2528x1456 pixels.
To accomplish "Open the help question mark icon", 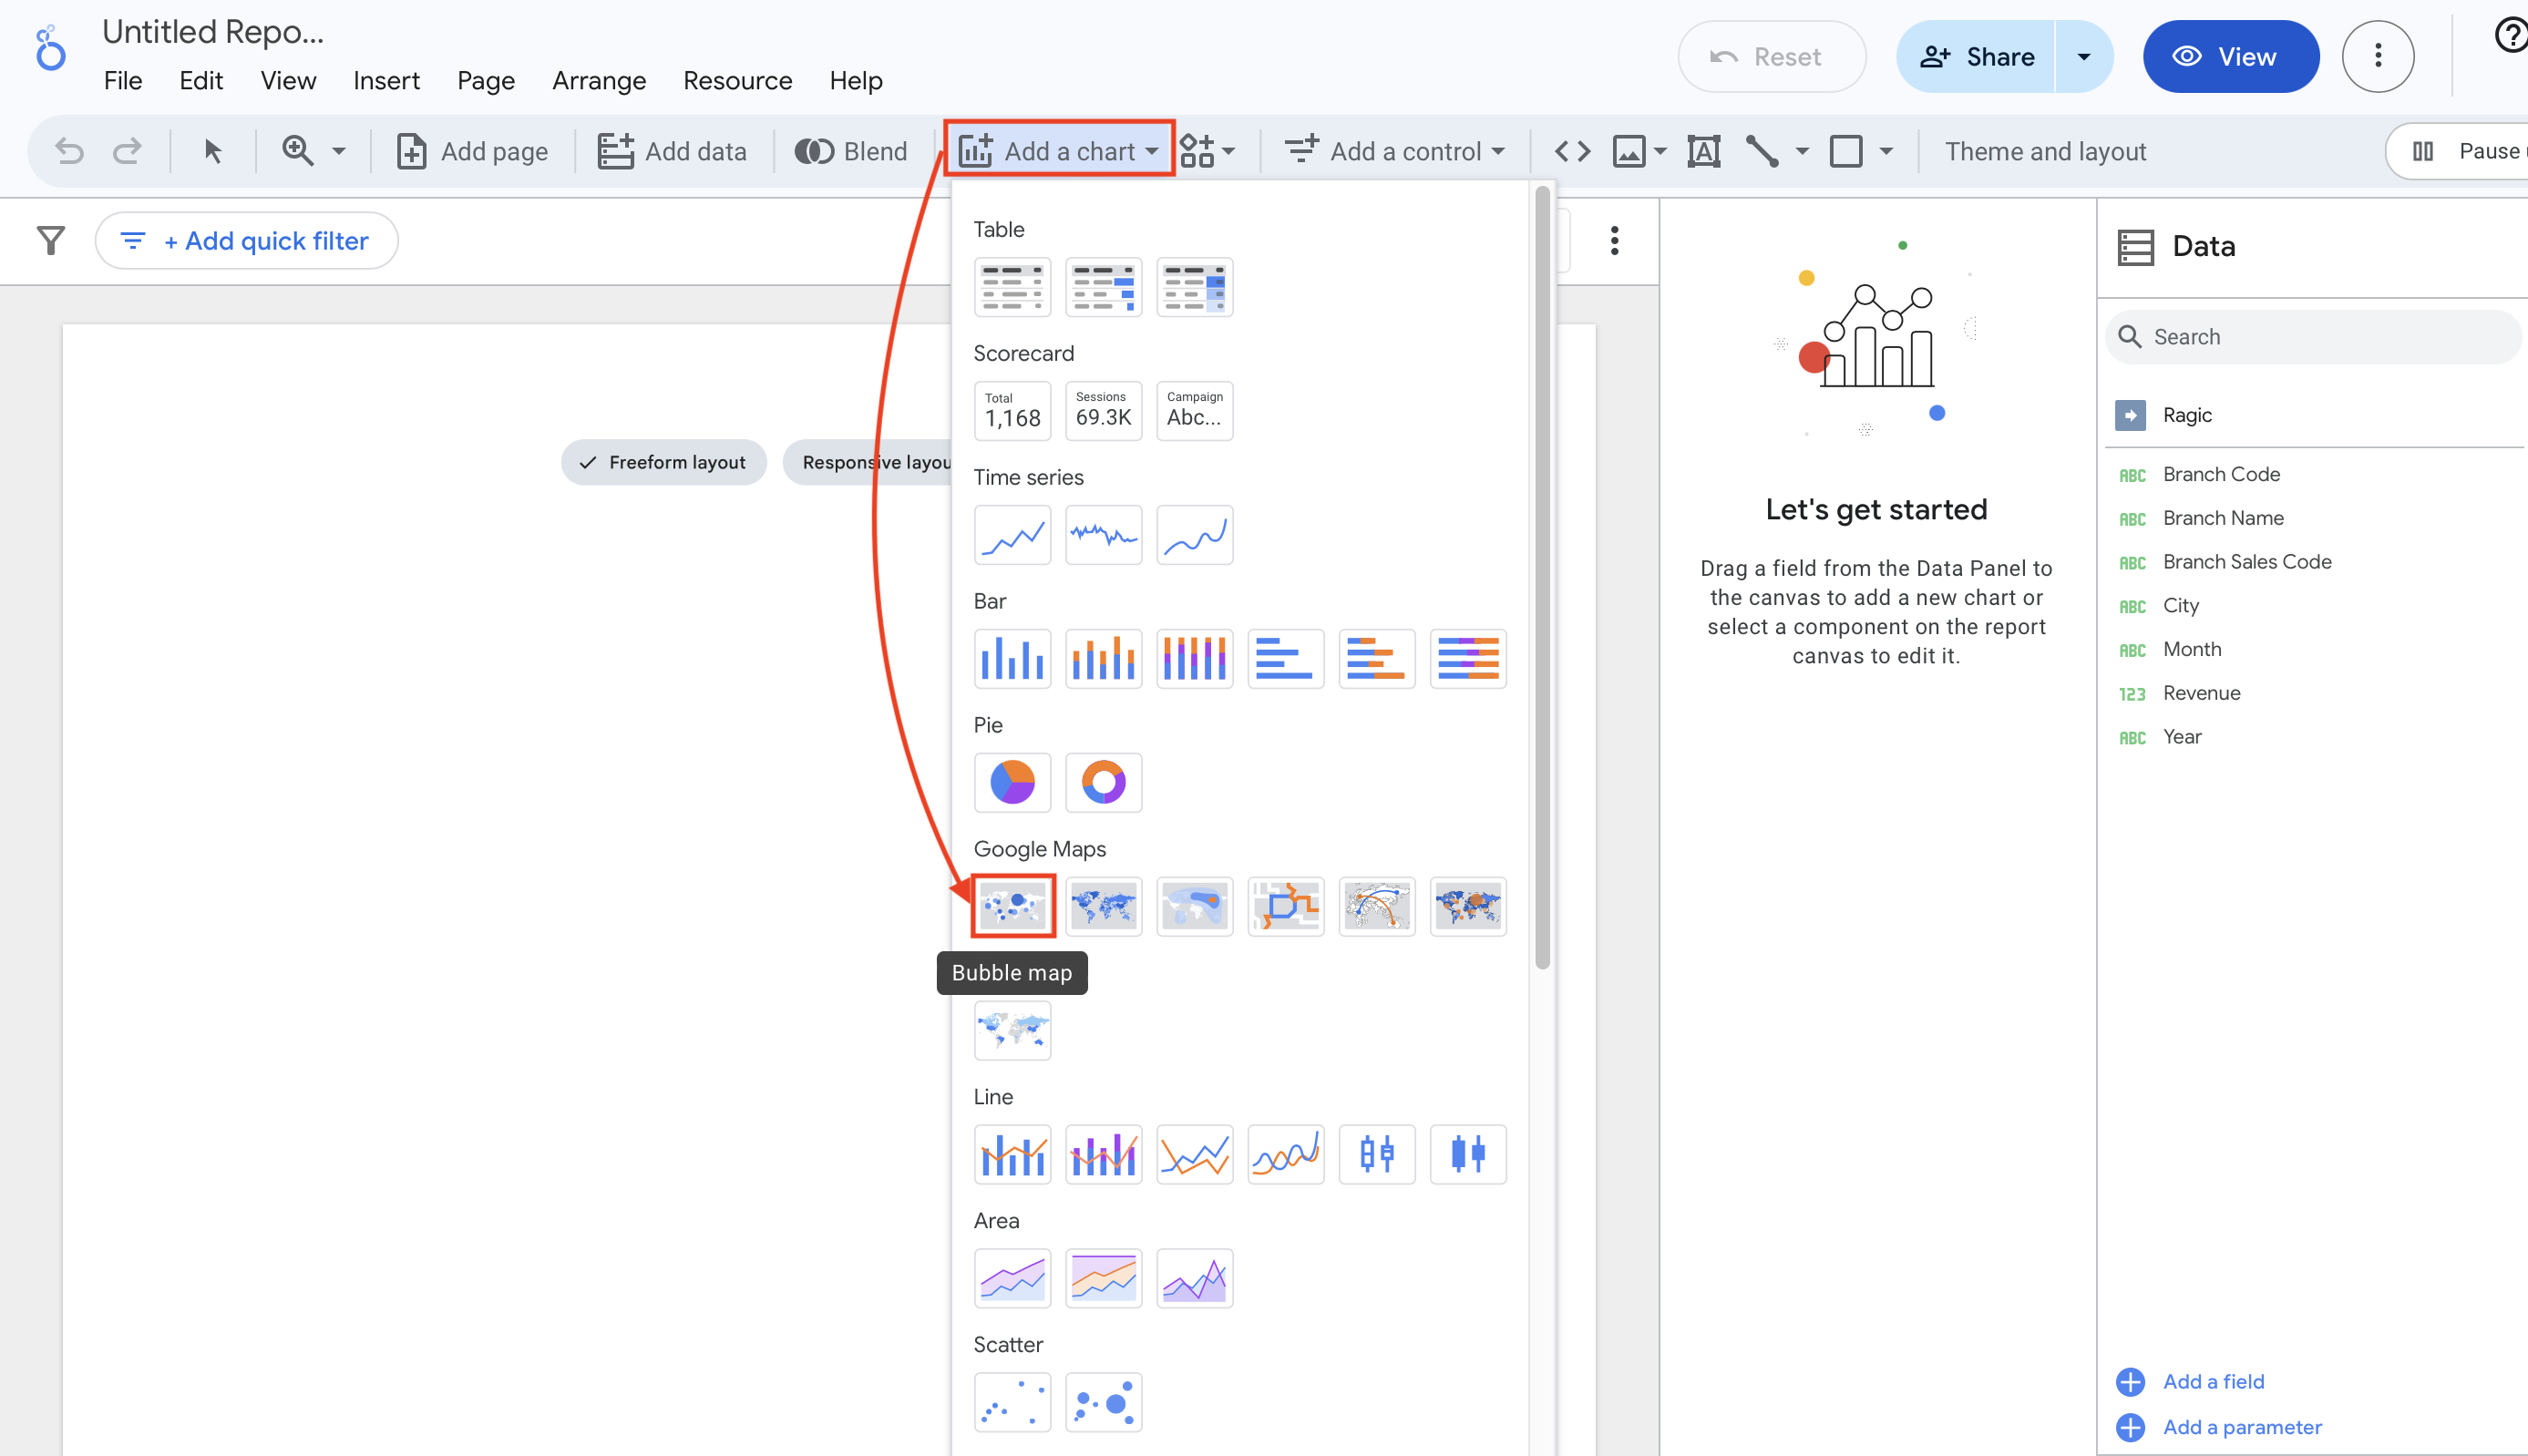I will coord(2510,36).
